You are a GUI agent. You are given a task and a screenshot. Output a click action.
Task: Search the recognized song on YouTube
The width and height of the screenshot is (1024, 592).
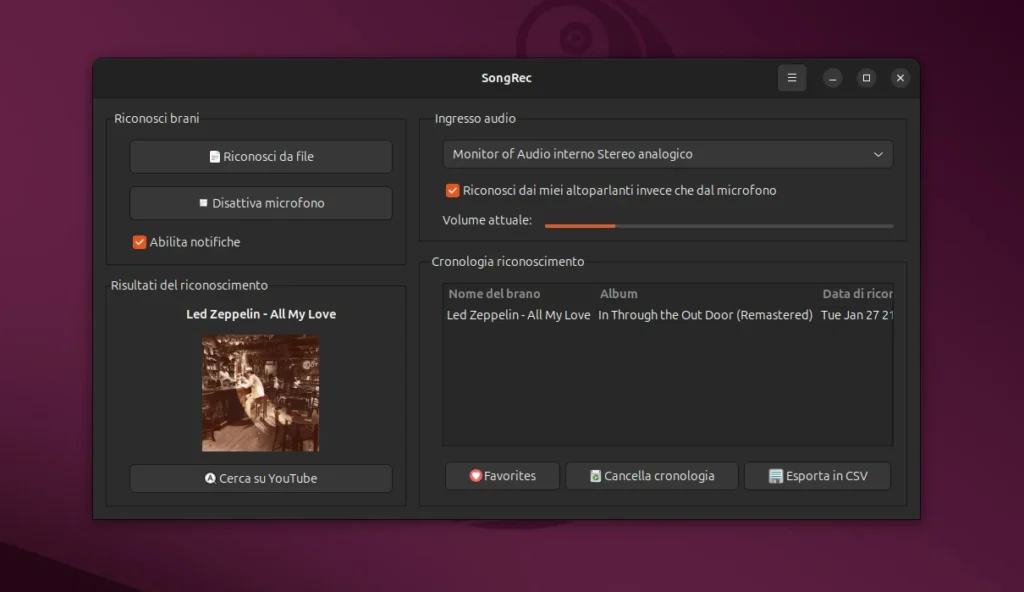260,479
